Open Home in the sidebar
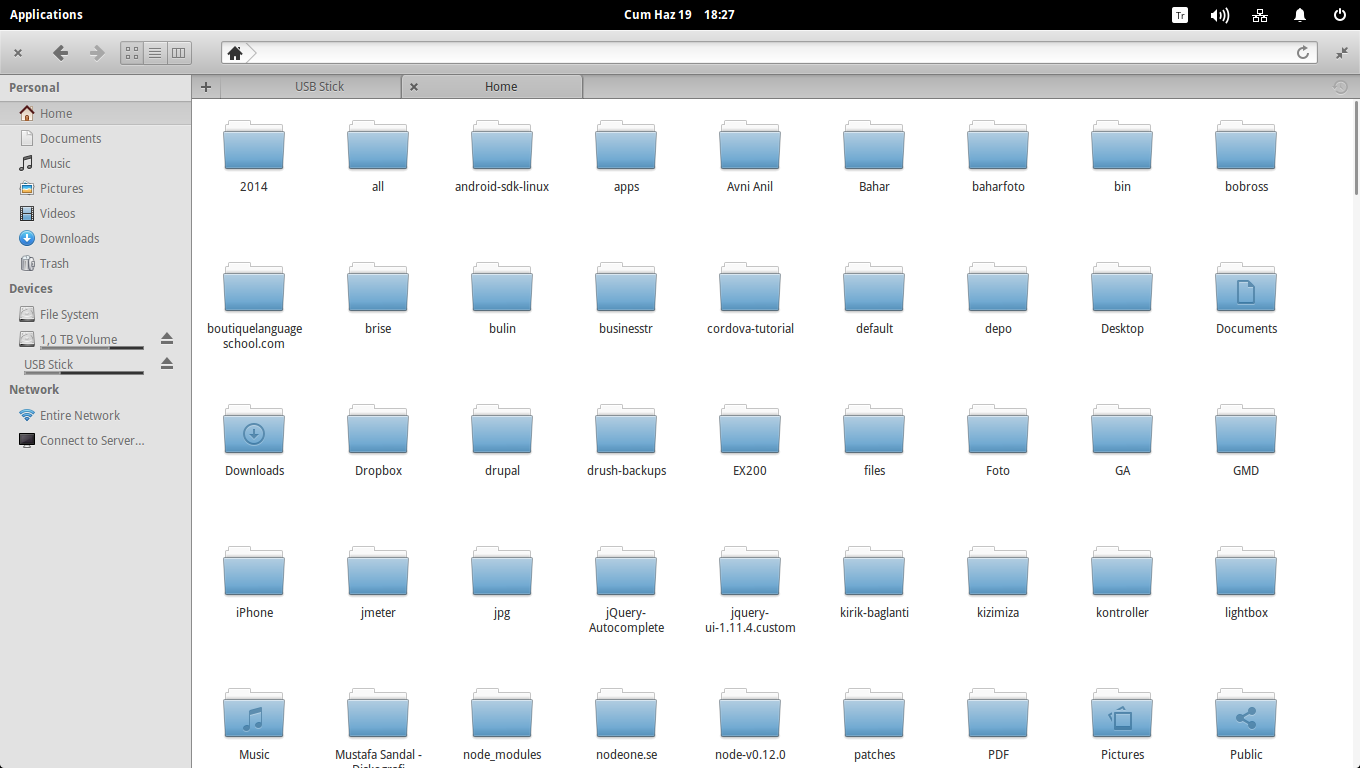 (x=95, y=113)
